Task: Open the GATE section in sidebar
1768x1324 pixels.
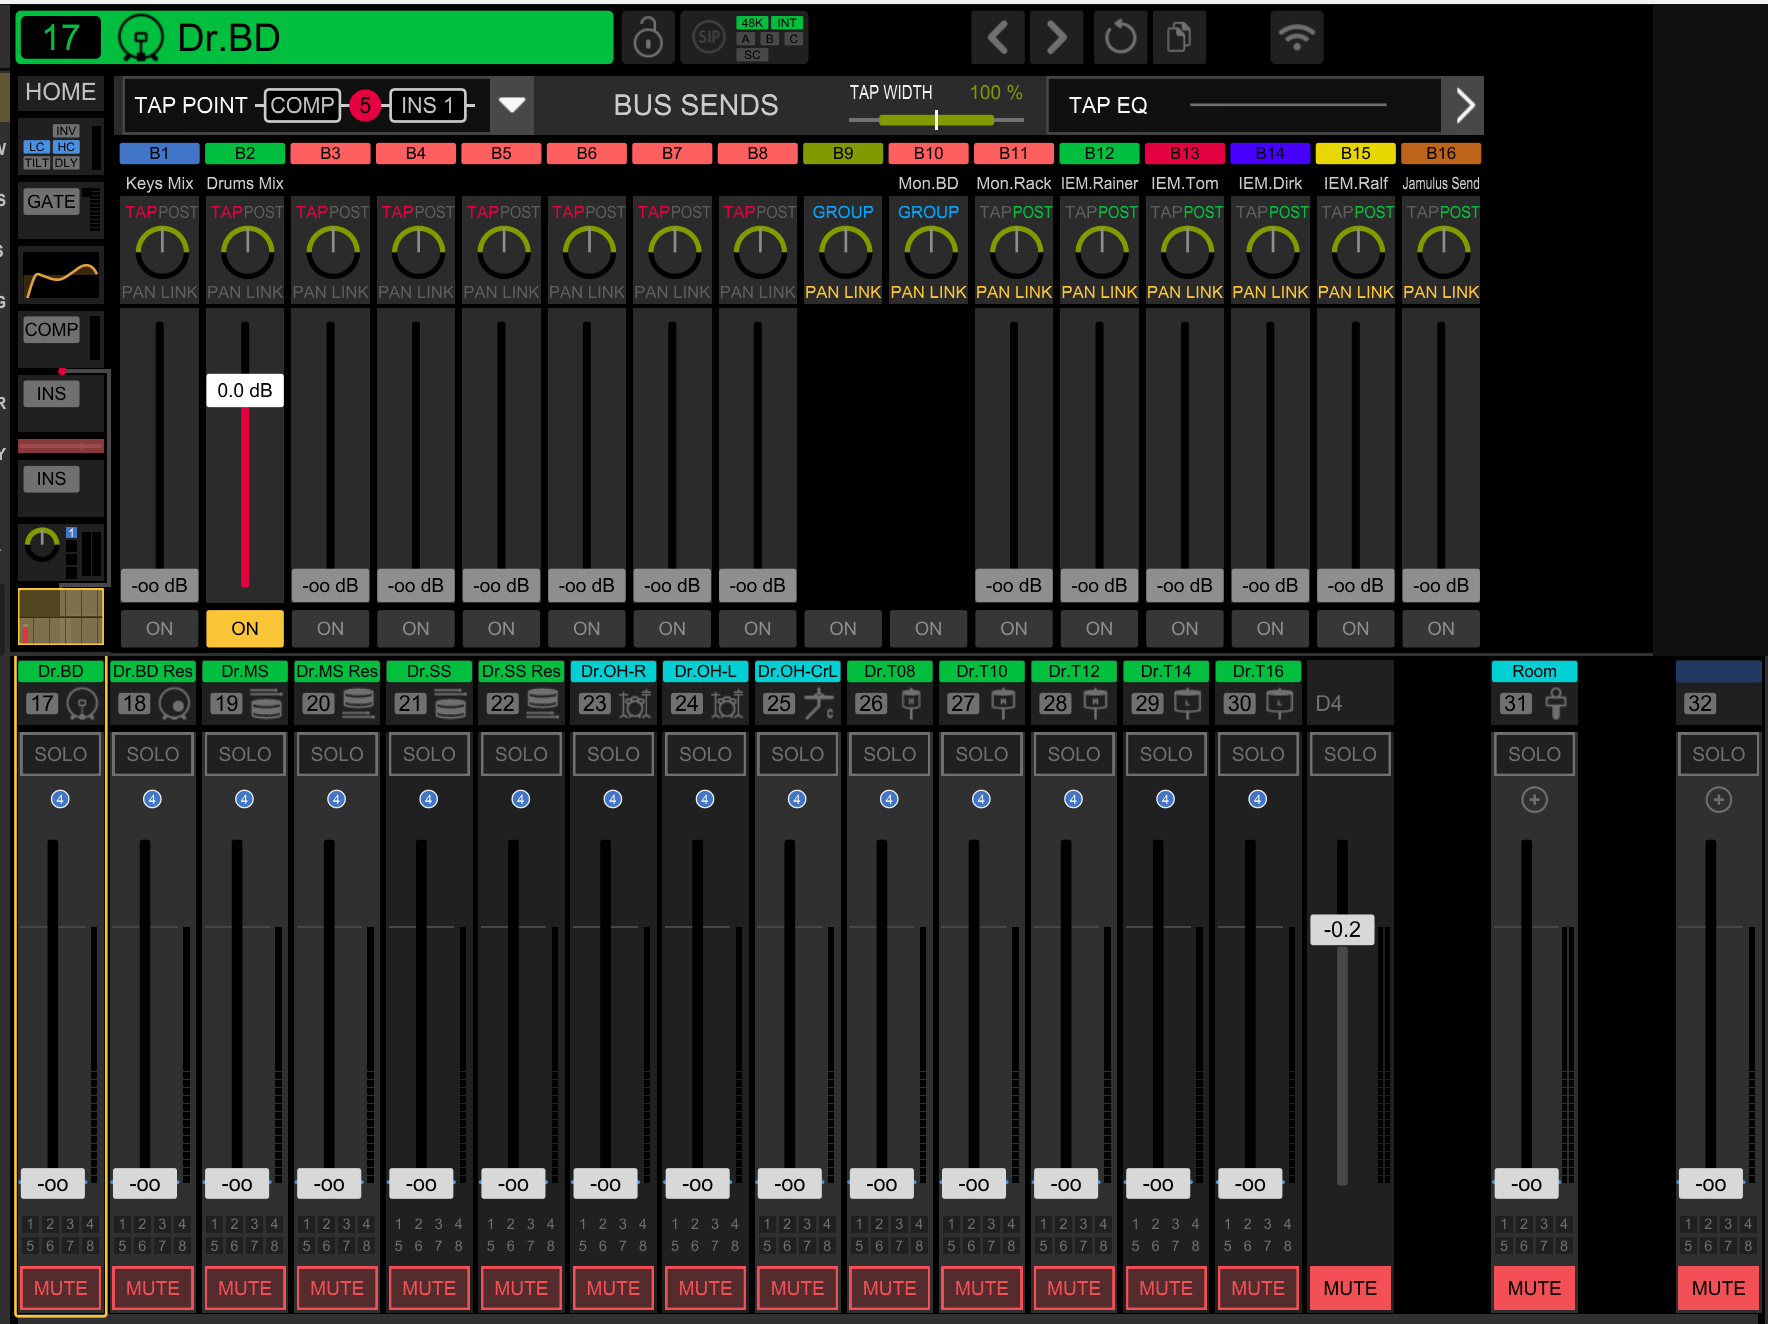Action: pyautogui.click(x=51, y=202)
